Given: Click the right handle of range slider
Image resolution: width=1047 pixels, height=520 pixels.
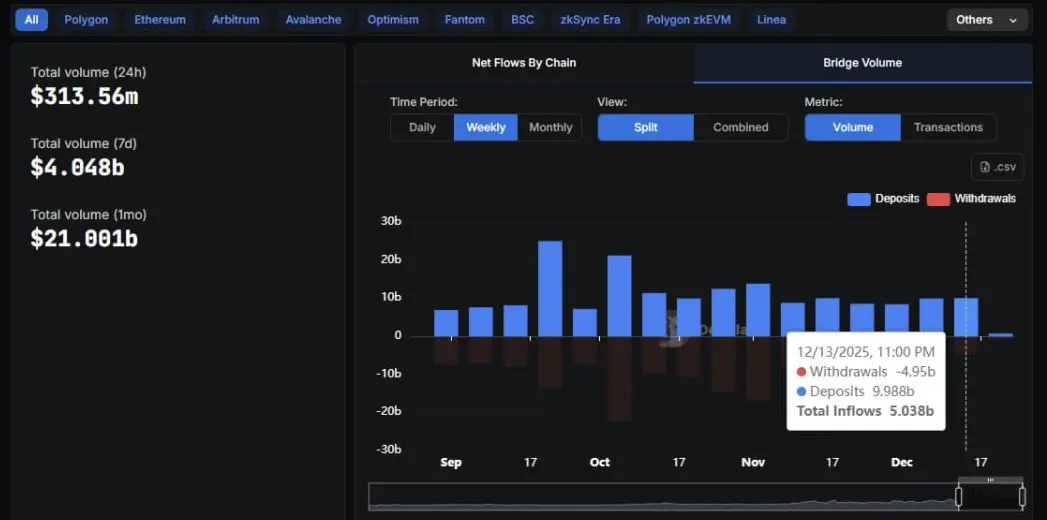Looking at the screenshot, I should tap(1022, 497).
